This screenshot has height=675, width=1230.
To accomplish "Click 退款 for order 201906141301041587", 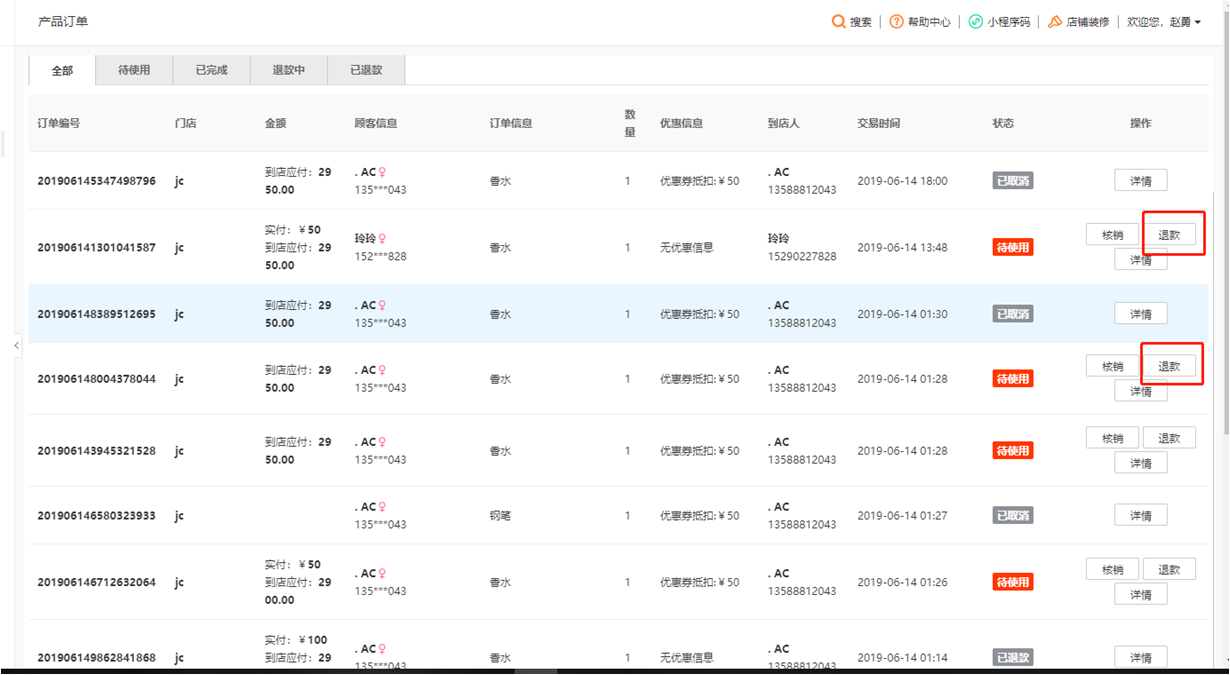I will pyautogui.click(x=1169, y=235).
